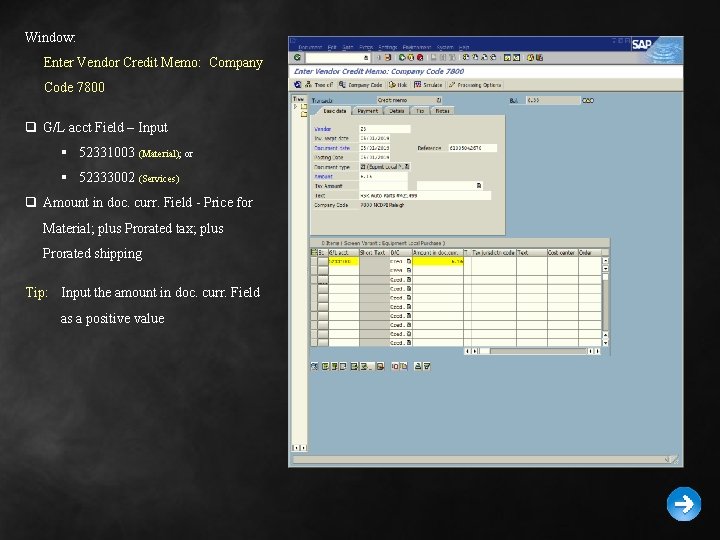Click the Generate Shortcut icon
Viewport: 720px width, 540px height.
(517, 57)
